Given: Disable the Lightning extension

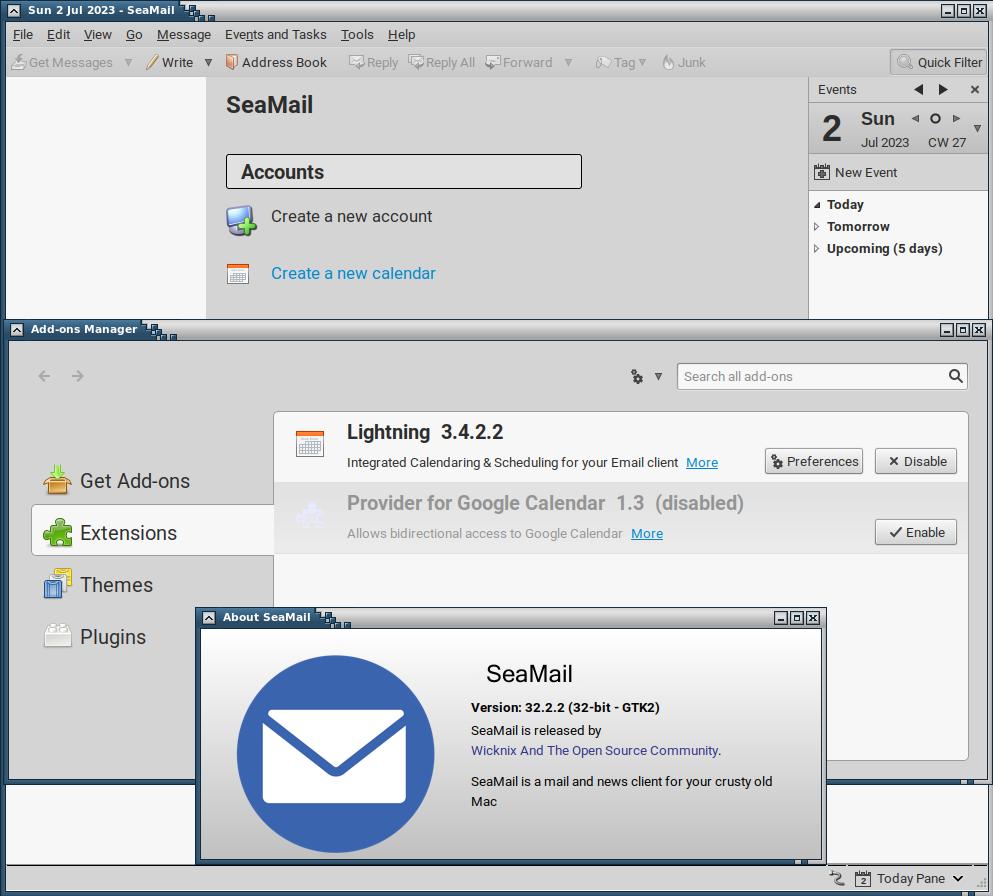Looking at the screenshot, I should (x=916, y=462).
